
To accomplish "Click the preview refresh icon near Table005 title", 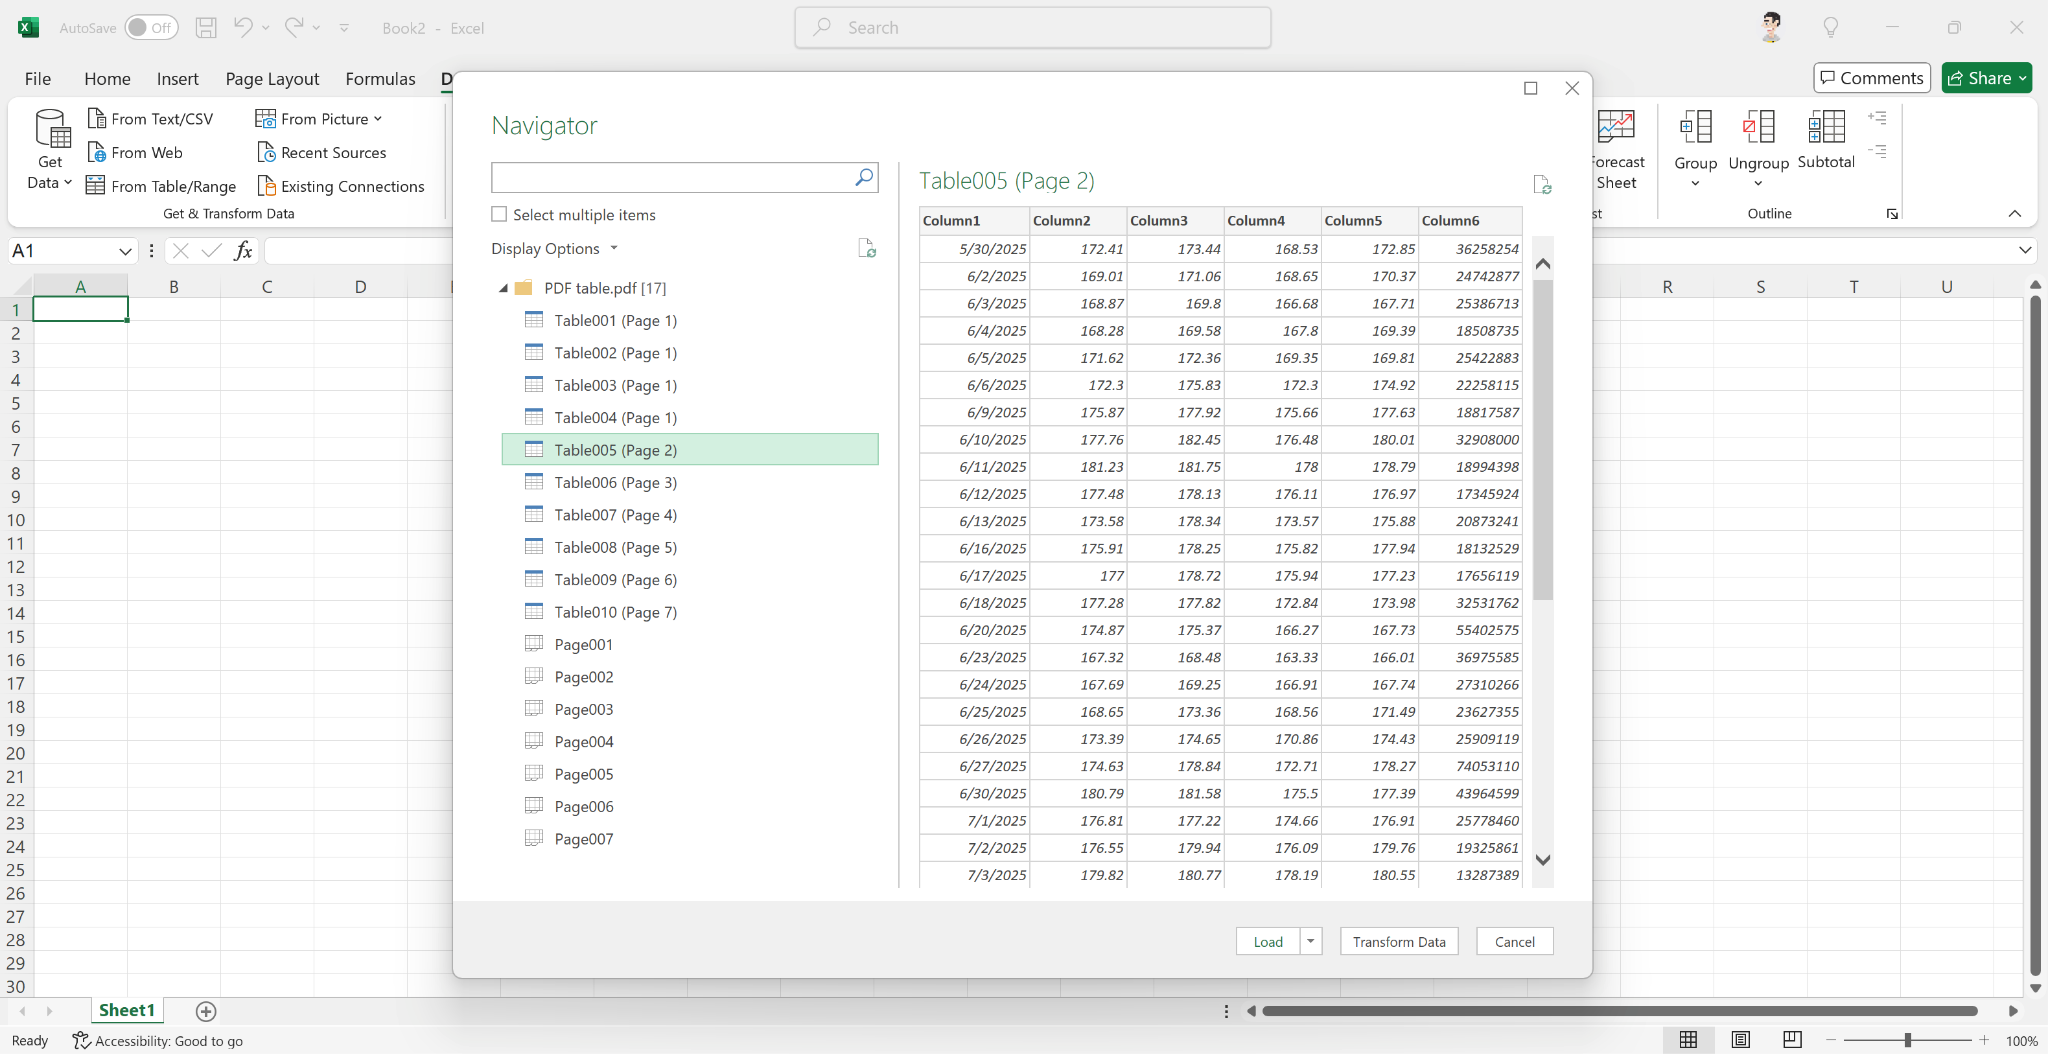I will click(x=1542, y=184).
